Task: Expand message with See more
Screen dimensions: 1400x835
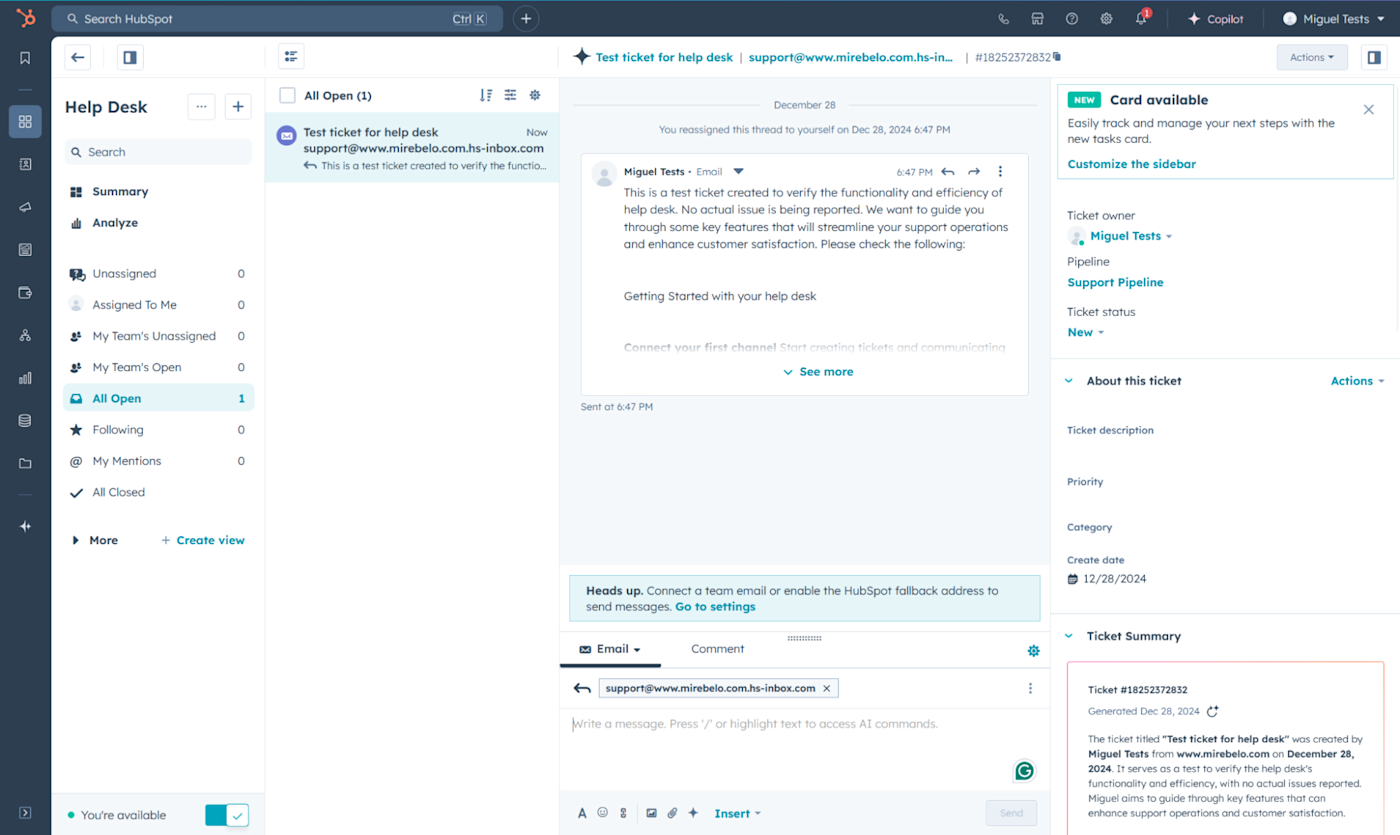Action: 818,372
